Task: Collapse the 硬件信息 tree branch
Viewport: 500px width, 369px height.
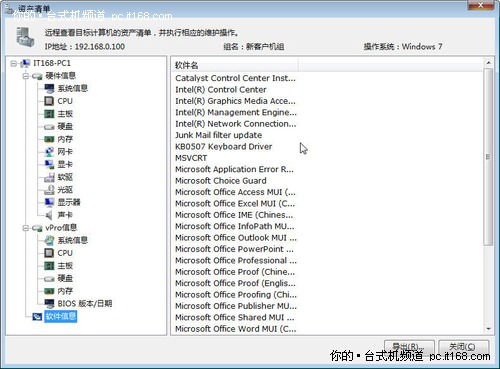Action: [x=26, y=76]
